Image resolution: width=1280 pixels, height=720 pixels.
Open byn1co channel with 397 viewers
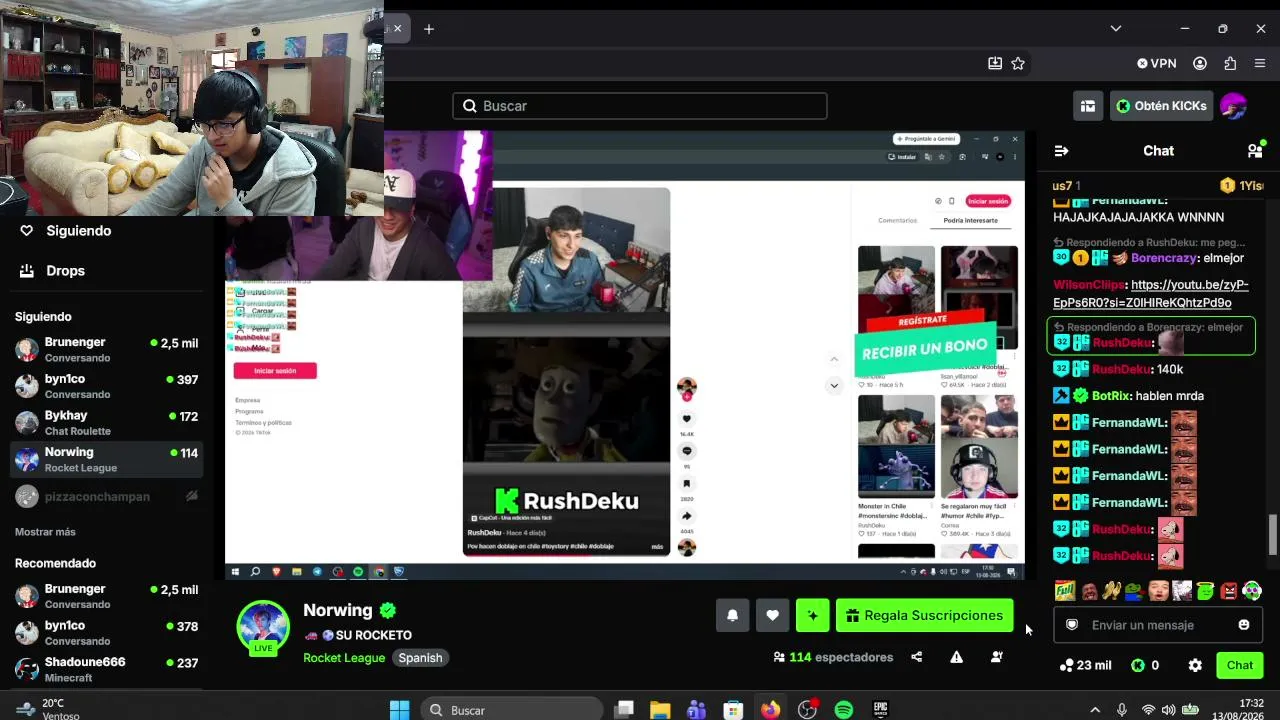pyautogui.click(x=106, y=386)
